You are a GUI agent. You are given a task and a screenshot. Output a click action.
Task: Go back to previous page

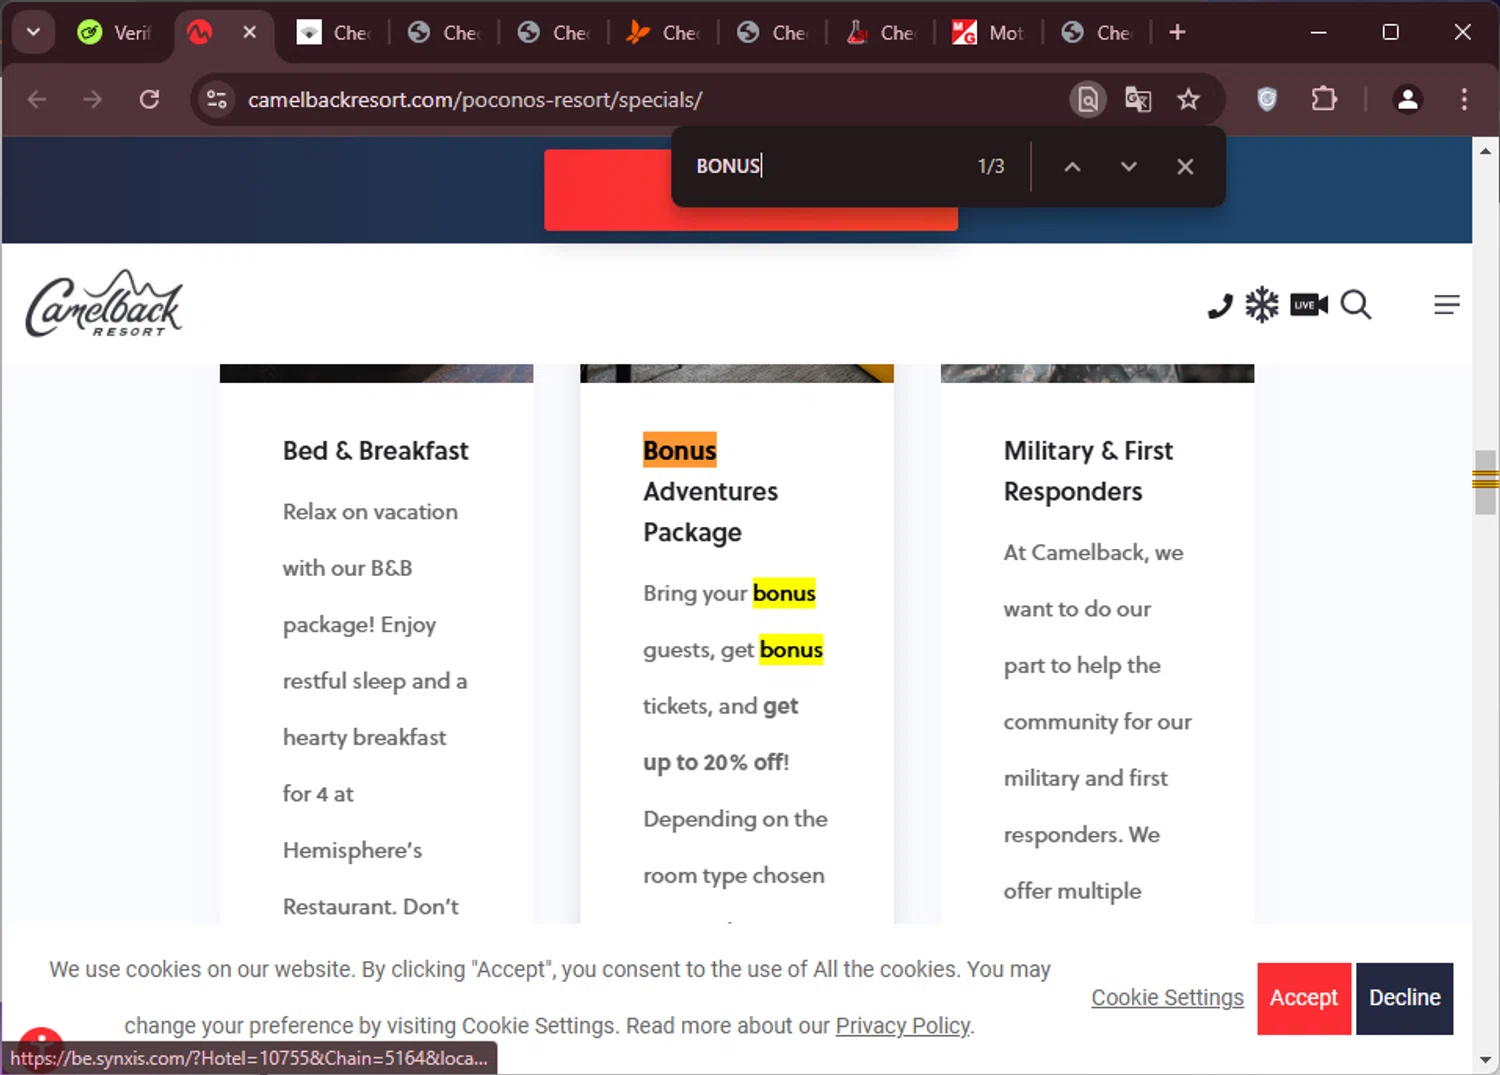[37, 99]
